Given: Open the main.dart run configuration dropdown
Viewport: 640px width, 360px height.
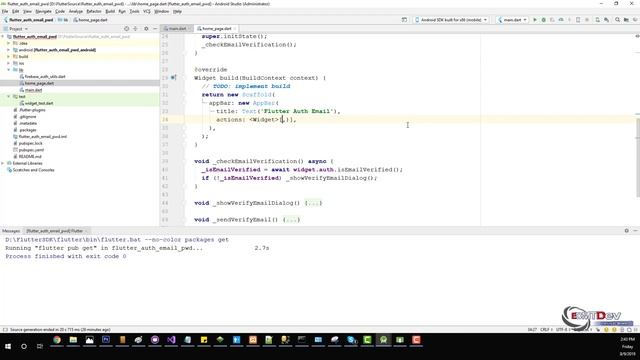Looking at the screenshot, I should (x=513, y=20).
